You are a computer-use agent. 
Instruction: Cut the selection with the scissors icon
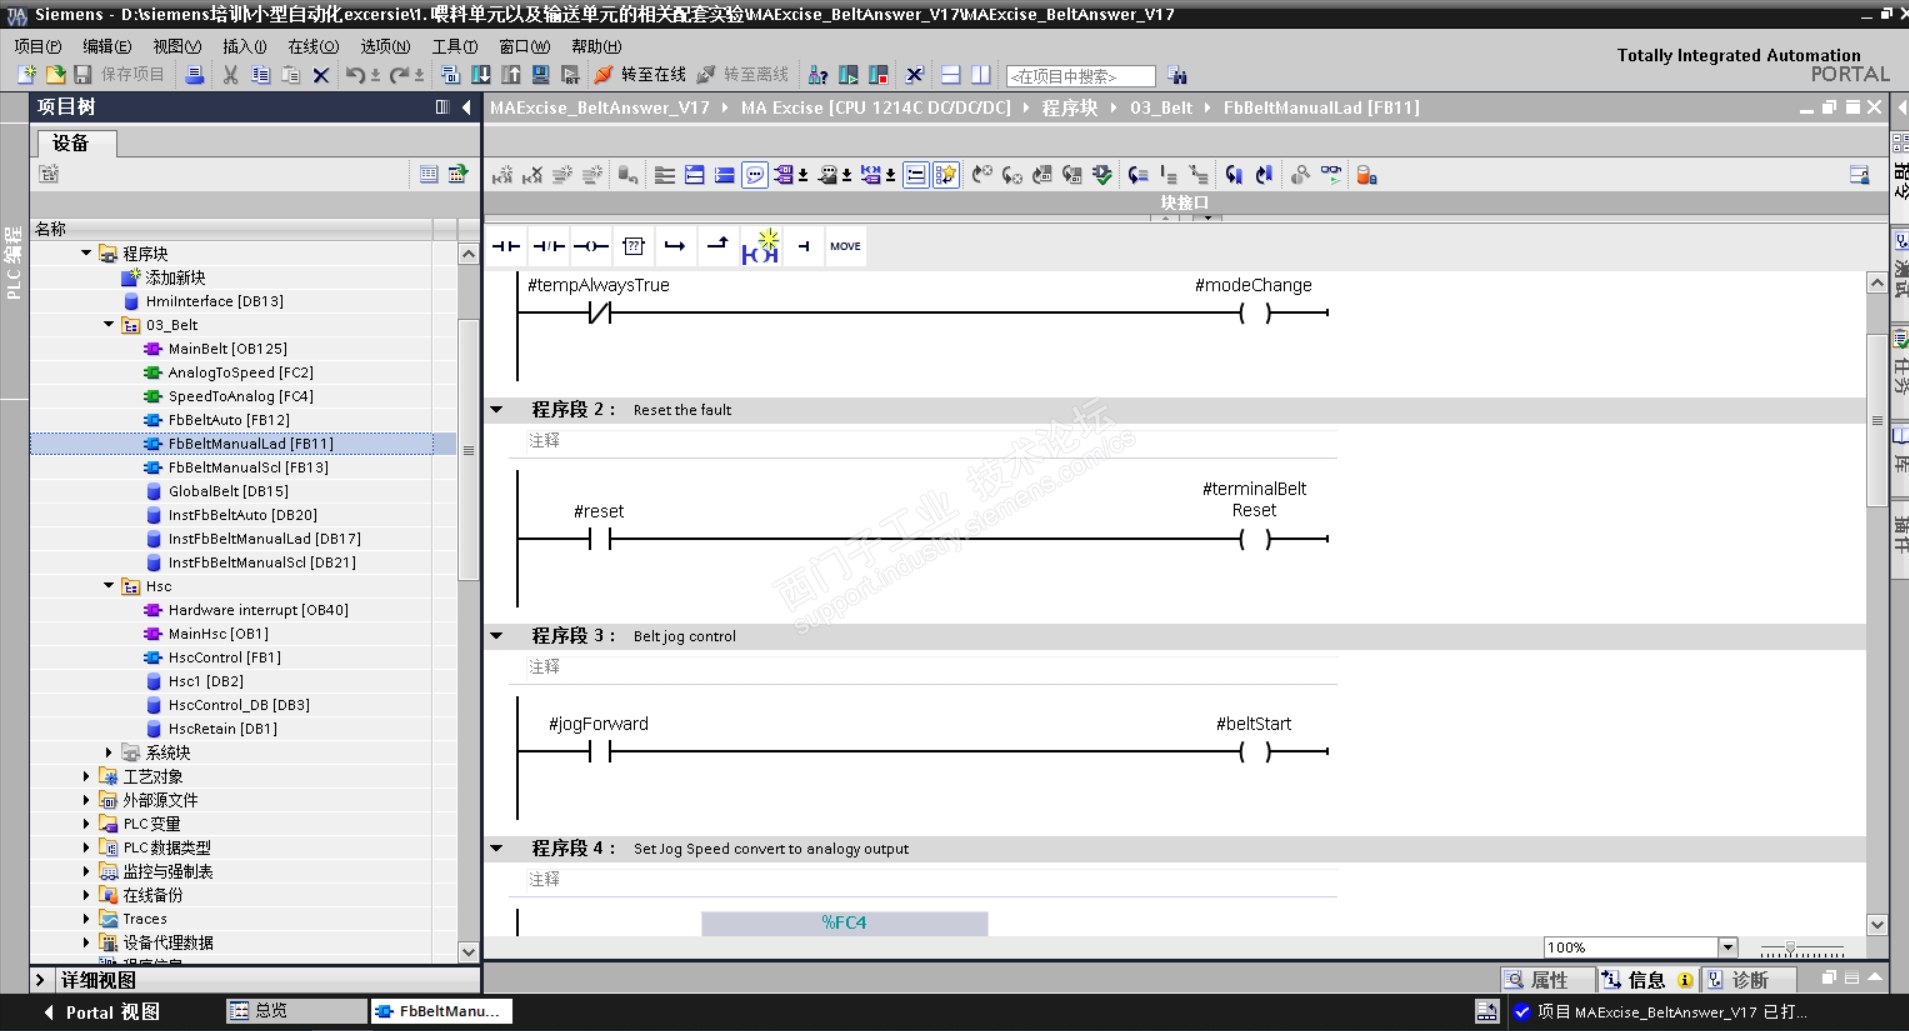230,75
